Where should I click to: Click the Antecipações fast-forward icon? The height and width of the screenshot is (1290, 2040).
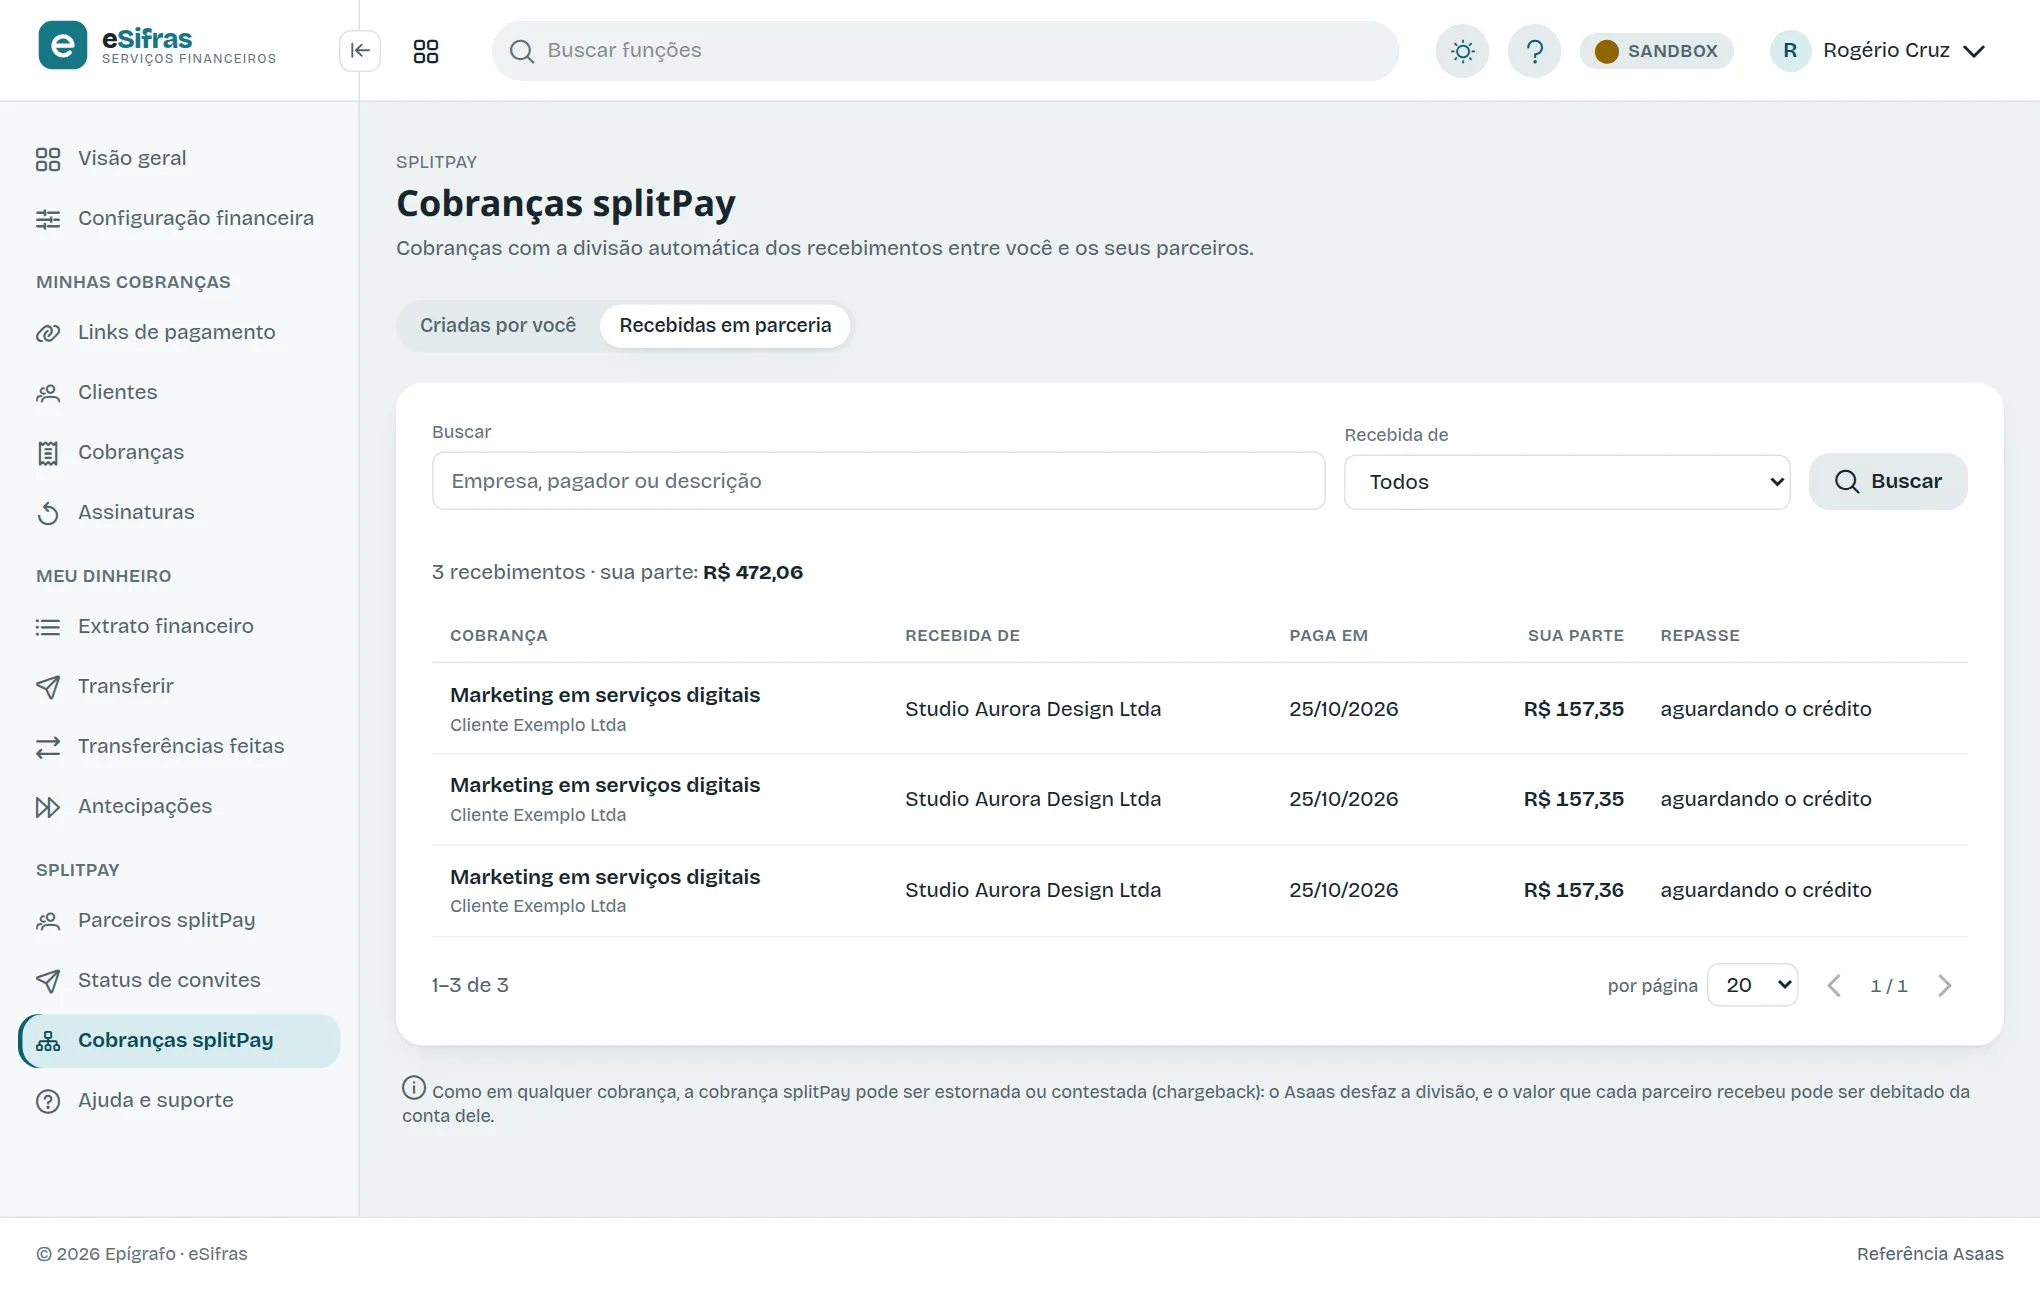click(x=48, y=807)
